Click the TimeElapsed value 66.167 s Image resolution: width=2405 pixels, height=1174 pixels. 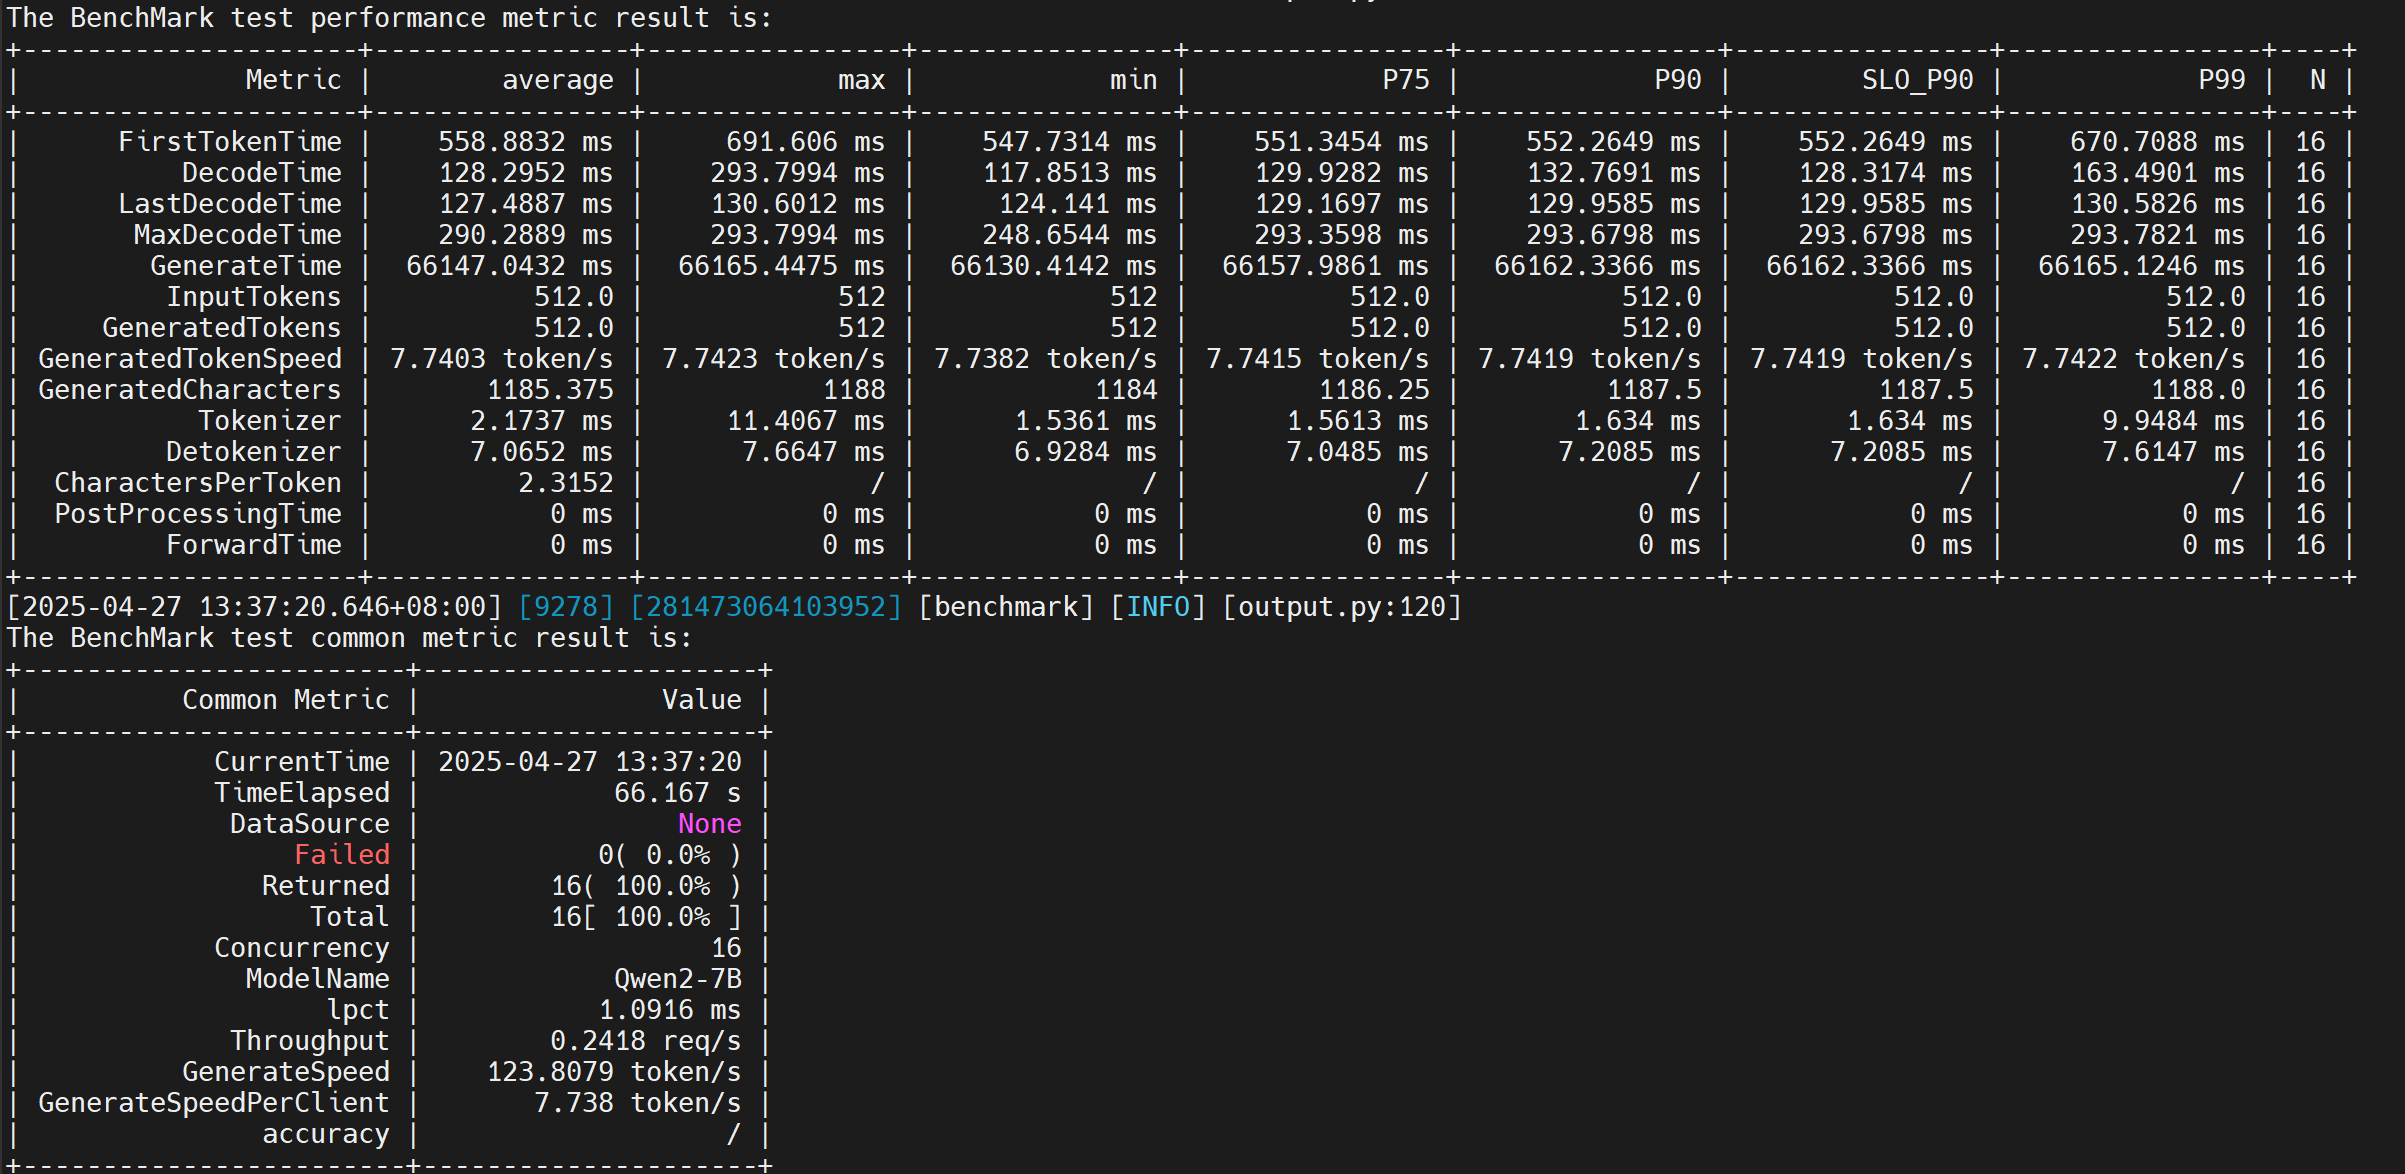(677, 793)
